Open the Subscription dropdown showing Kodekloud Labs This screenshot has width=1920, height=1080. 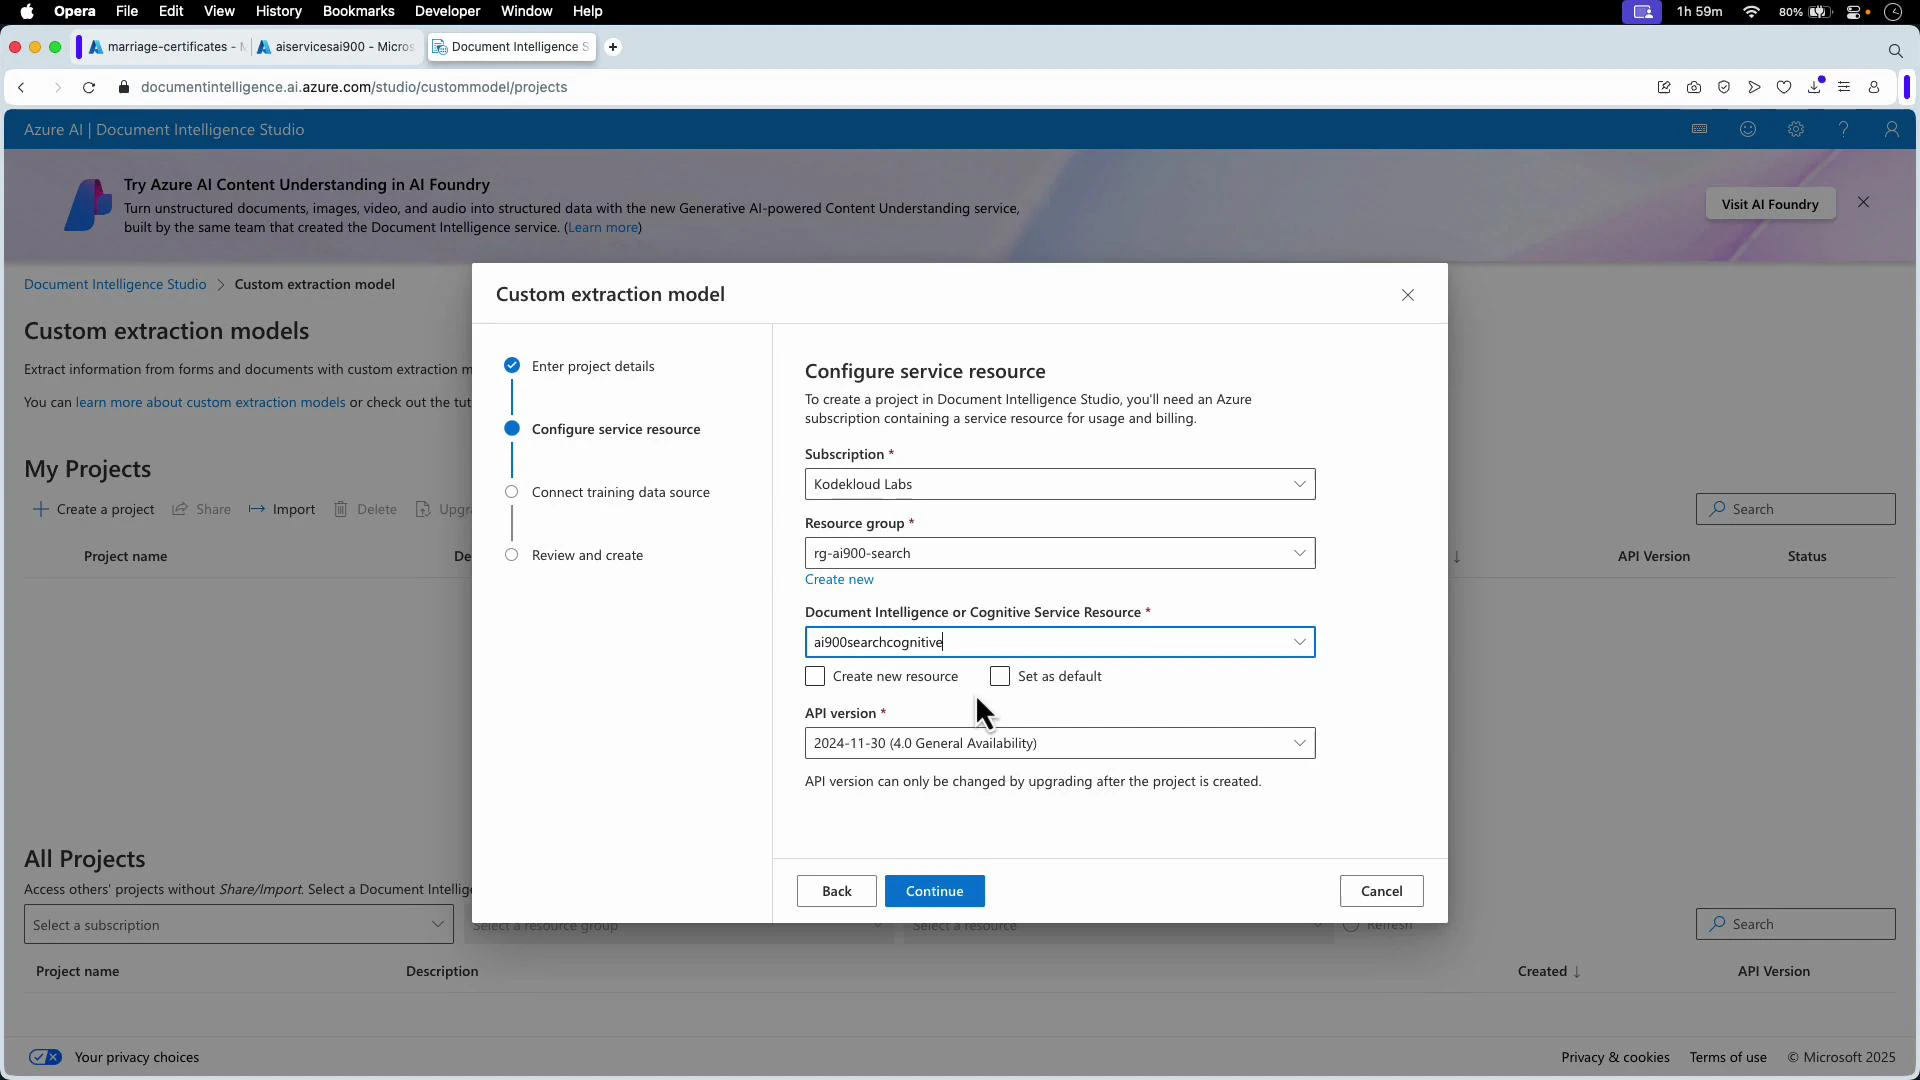tap(1059, 484)
